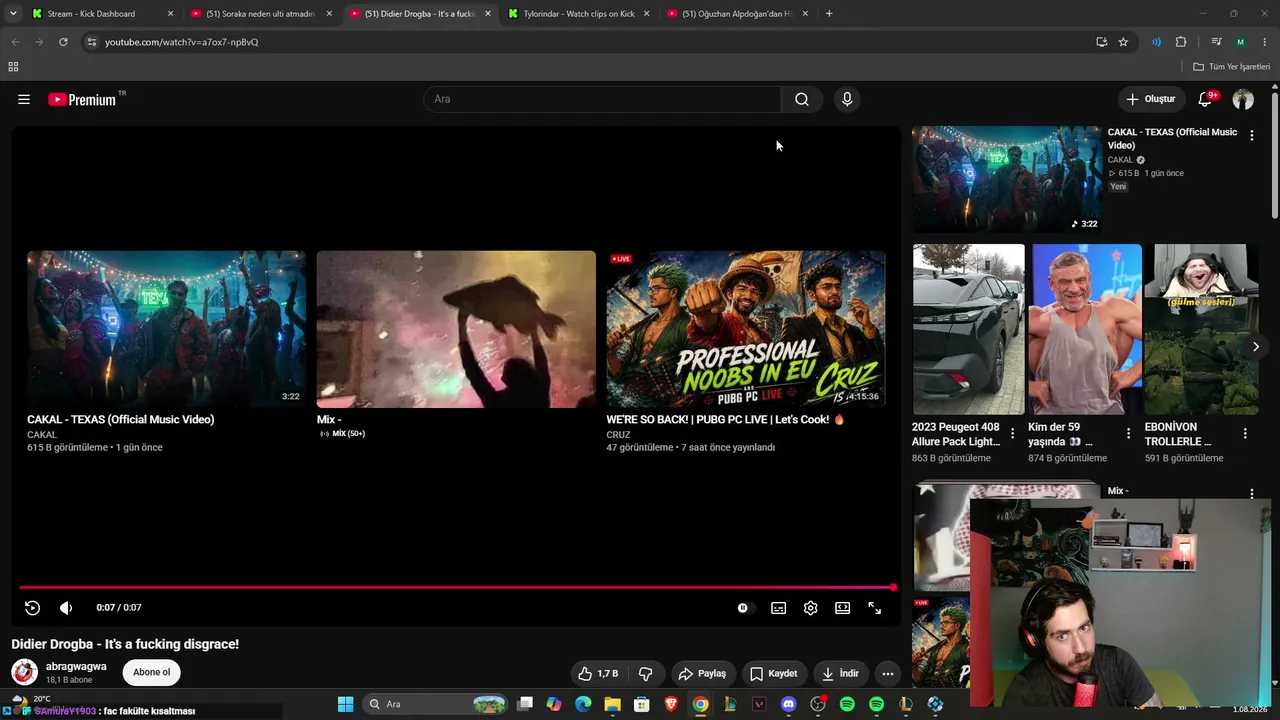This screenshot has height=720, width=1280.
Task: Seek on the red video progress bar
Action: tap(456, 587)
